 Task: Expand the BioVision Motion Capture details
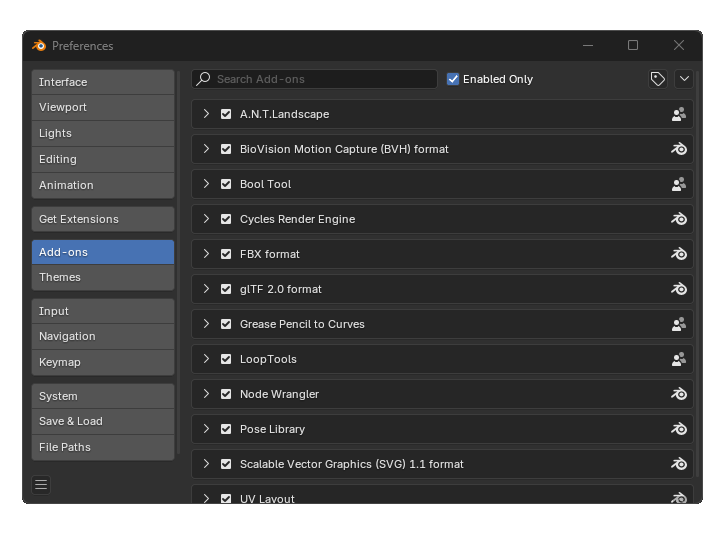[x=206, y=149]
